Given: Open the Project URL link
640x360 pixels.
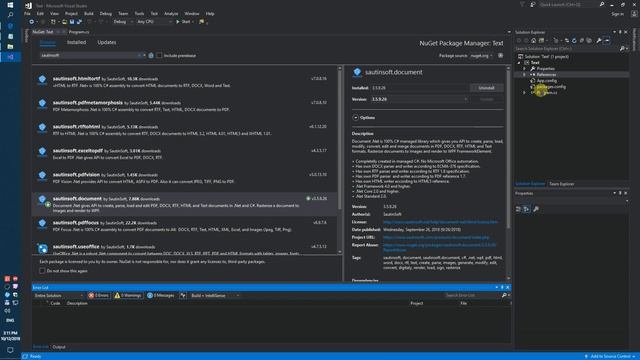Looking at the screenshot, I should [436, 237].
